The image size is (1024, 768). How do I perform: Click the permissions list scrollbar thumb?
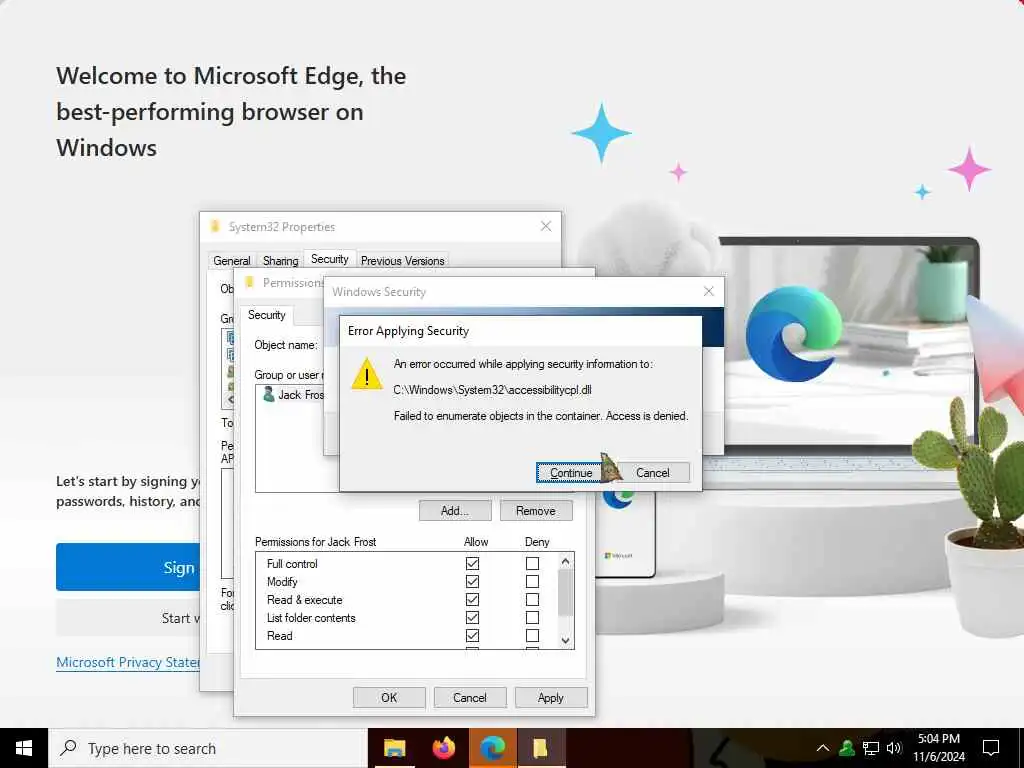(566, 593)
